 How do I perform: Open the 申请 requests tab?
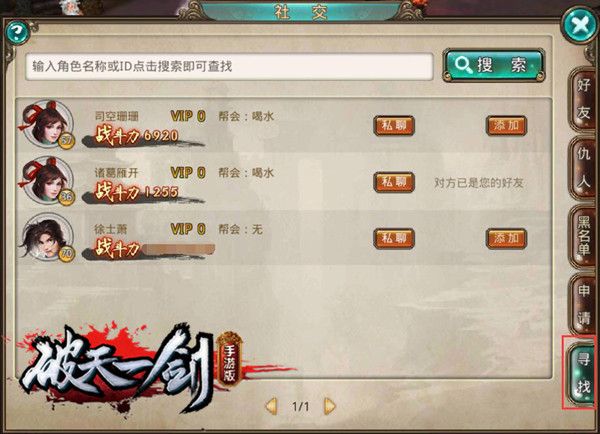pyautogui.click(x=583, y=304)
